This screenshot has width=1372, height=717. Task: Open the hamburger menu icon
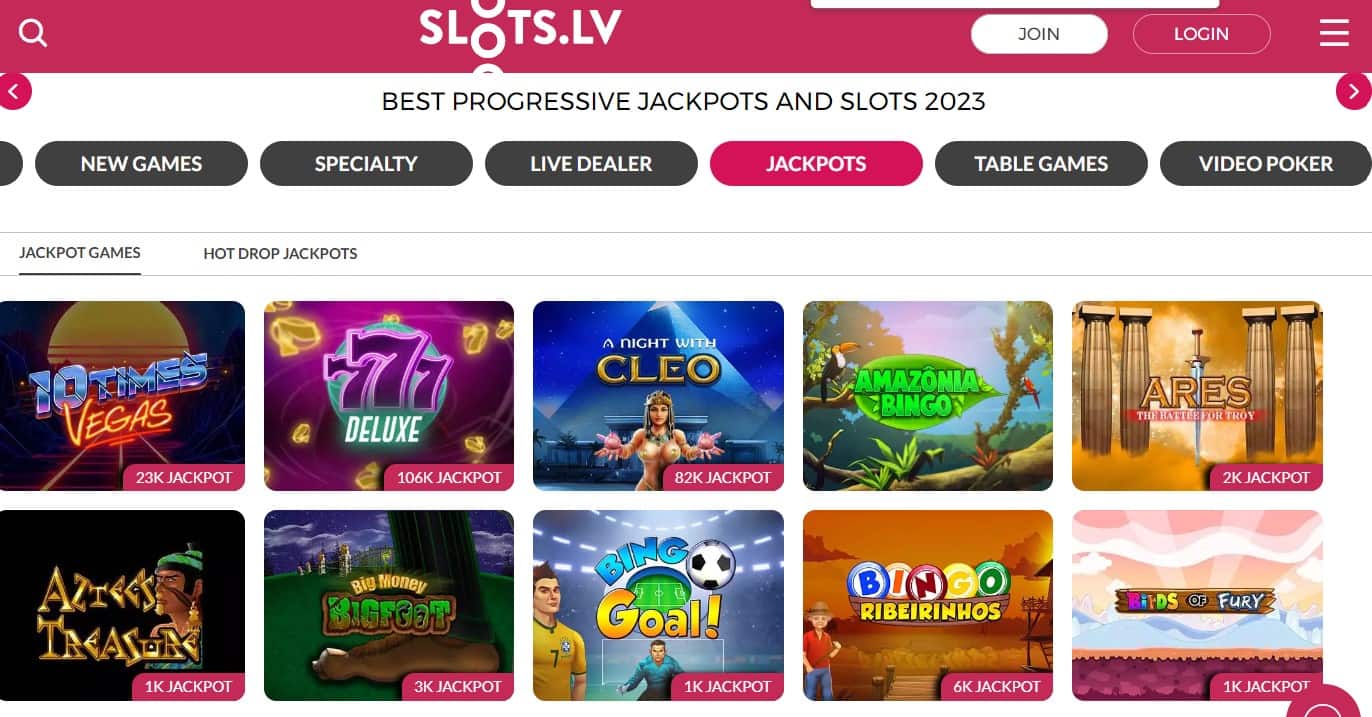click(x=1334, y=33)
